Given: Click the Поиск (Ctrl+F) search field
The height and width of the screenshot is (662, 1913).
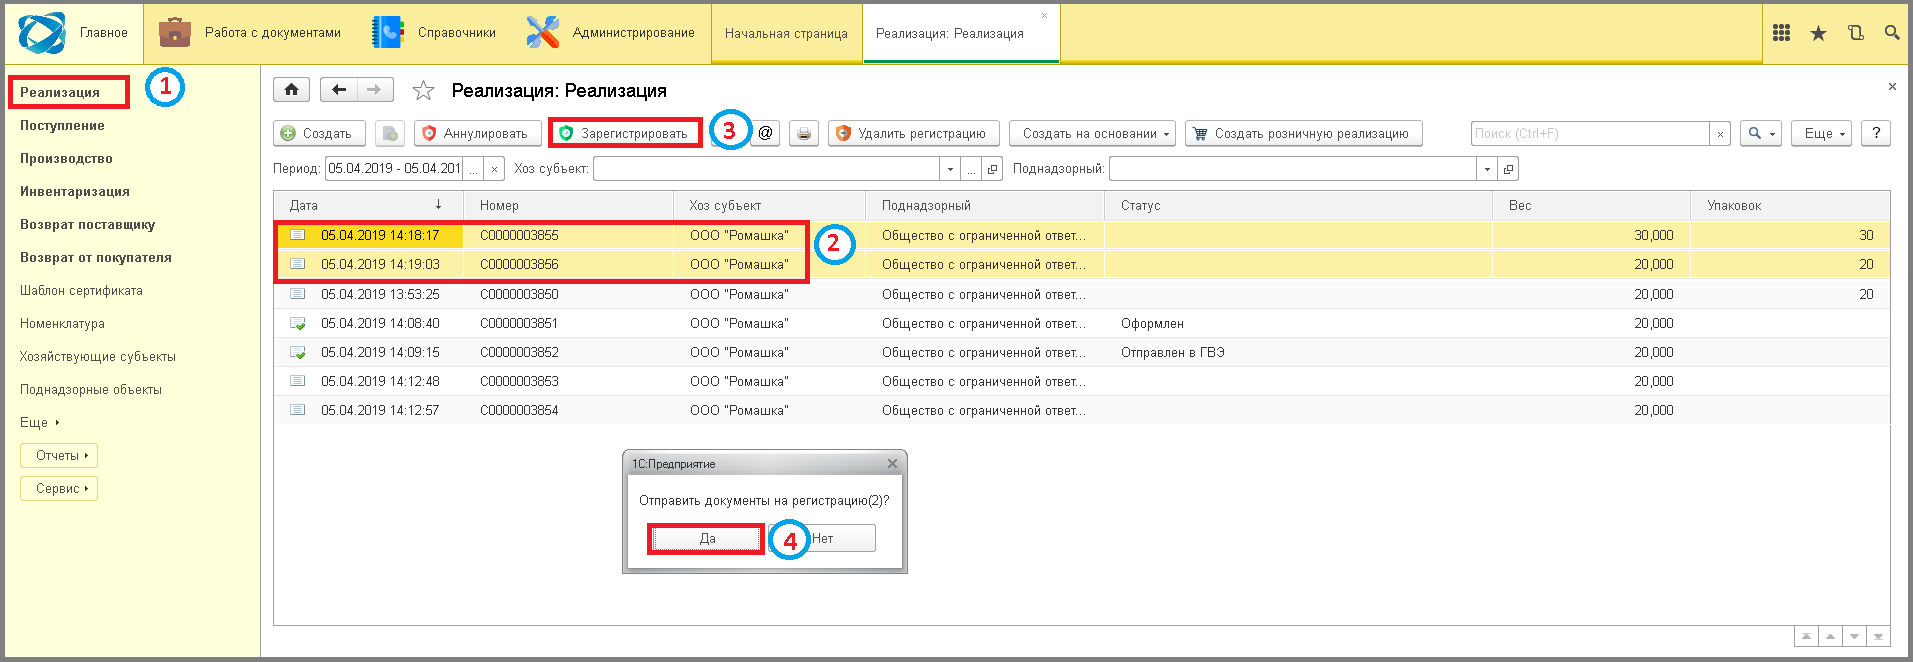Looking at the screenshot, I should 1589,133.
